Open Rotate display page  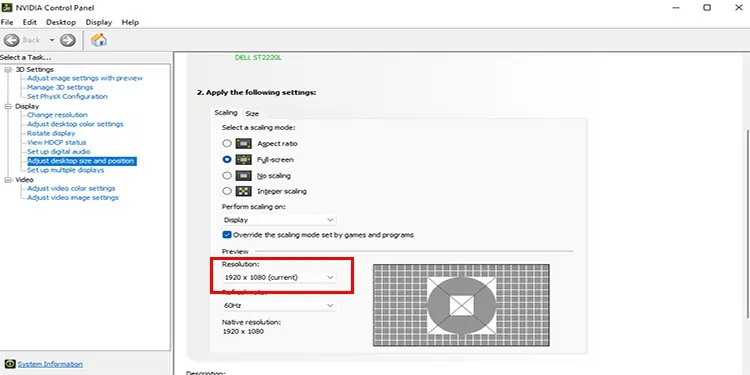tap(51, 133)
